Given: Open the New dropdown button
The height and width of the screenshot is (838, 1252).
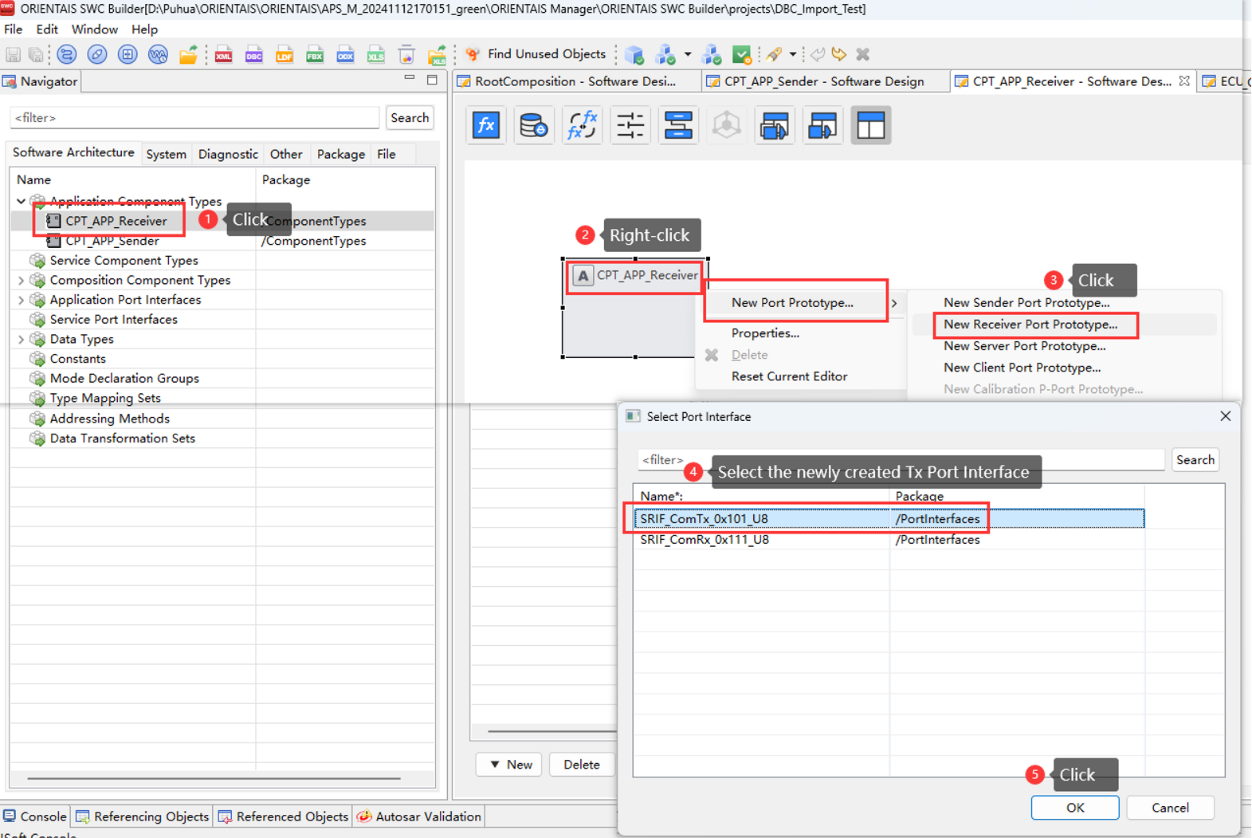Looking at the screenshot, I should point(510,765).
